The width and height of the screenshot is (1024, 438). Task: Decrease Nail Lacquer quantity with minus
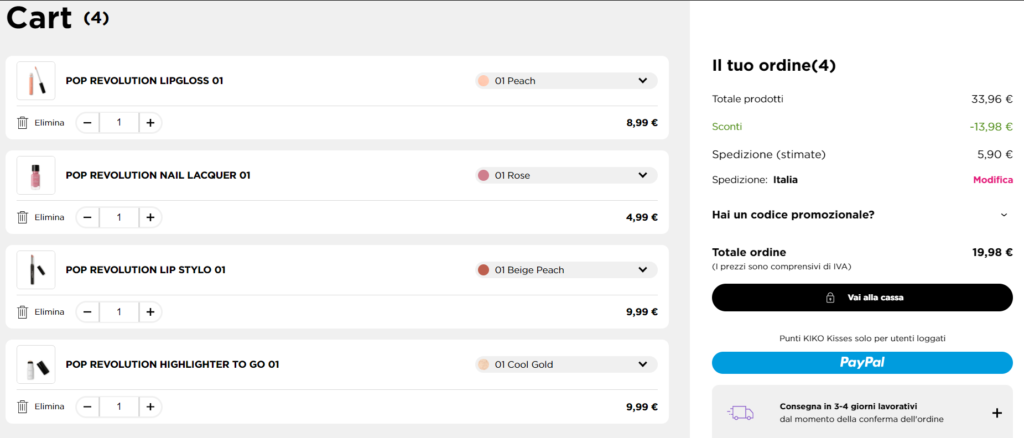[x=88, y=217]
